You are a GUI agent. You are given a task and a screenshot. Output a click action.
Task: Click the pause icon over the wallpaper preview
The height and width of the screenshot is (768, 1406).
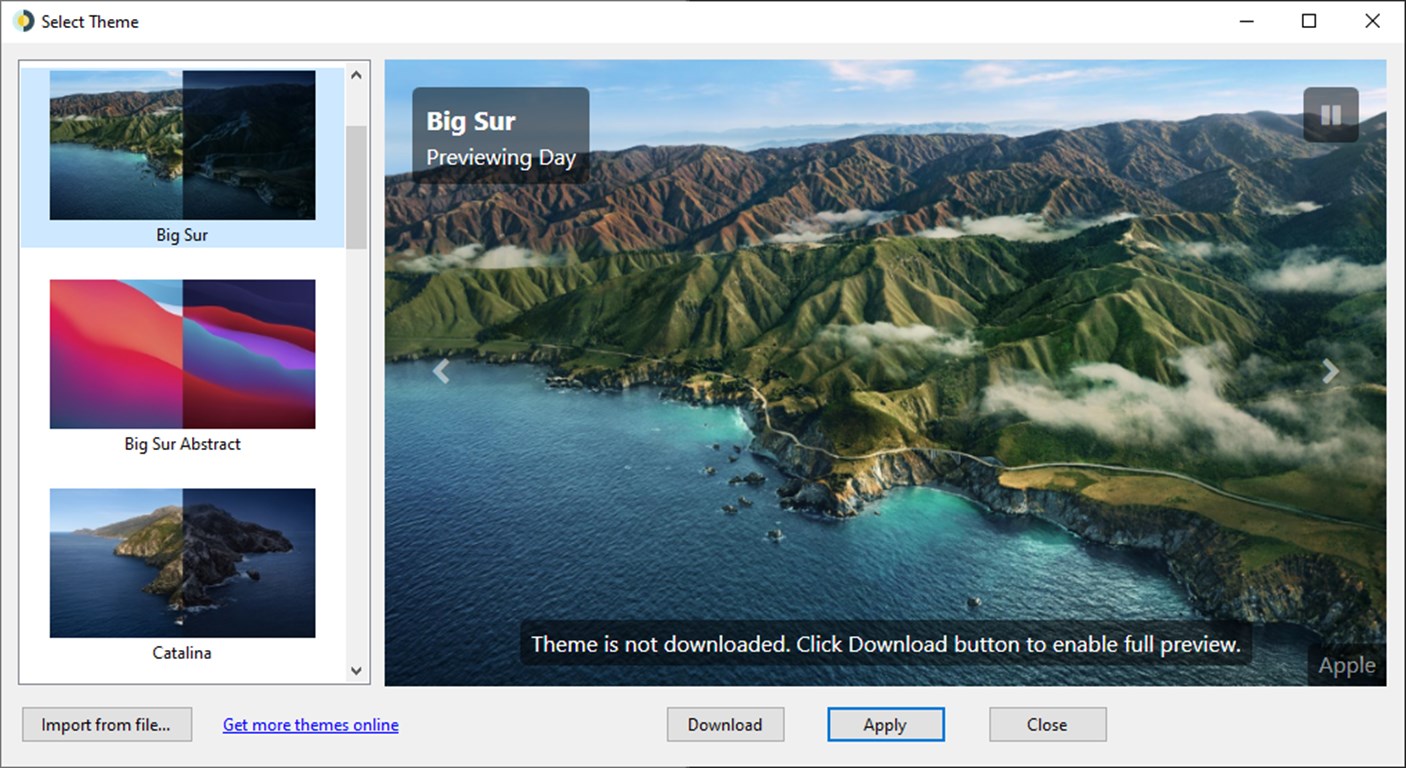pyautogui.click(x=1331, y=114)
